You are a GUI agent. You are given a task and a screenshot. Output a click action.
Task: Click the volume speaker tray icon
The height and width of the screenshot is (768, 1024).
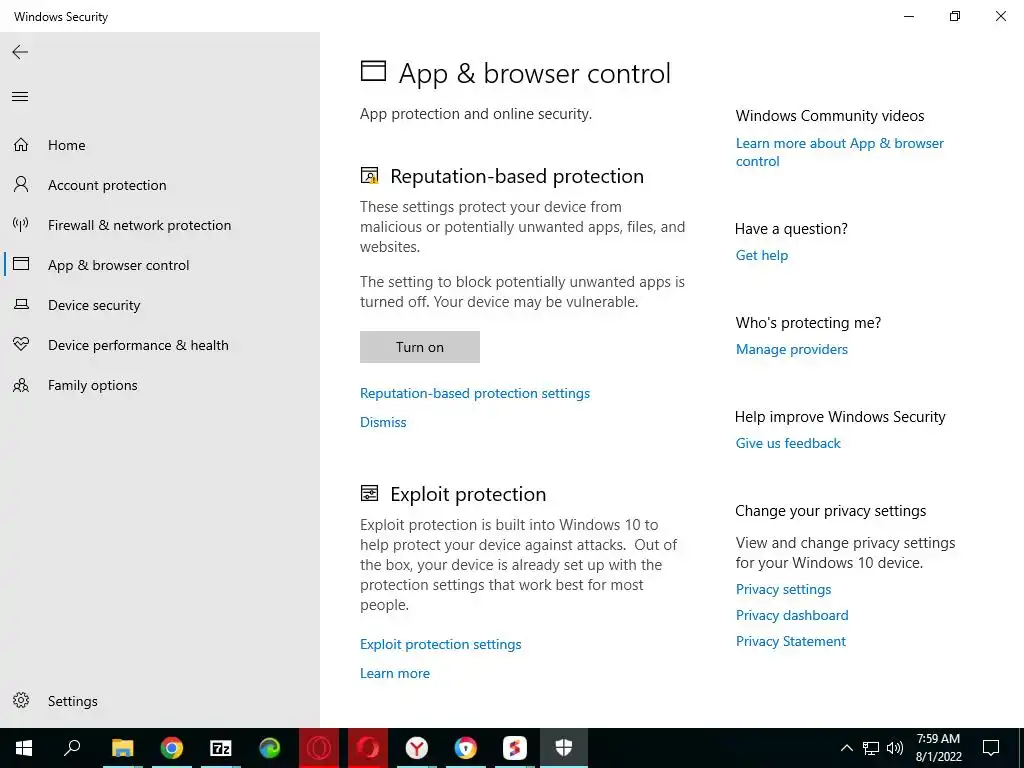coord(895,748)
